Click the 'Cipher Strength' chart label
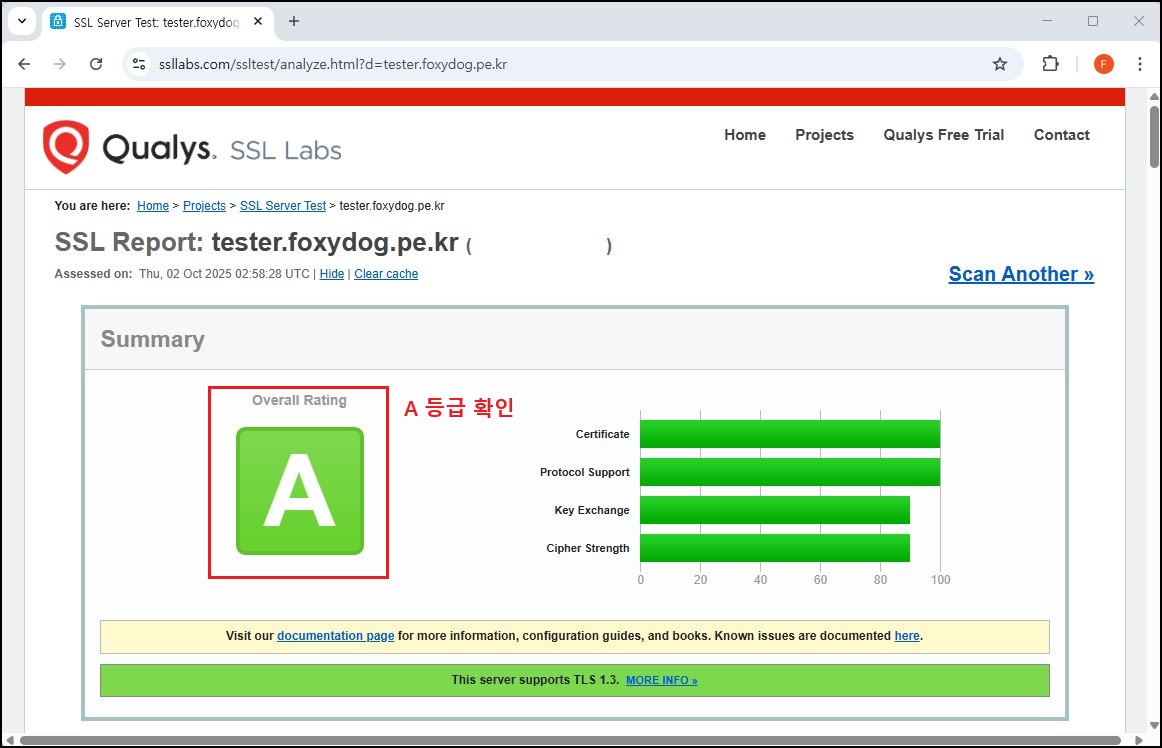The height and width of the screenshot is (748, 1162). (588, 549)
